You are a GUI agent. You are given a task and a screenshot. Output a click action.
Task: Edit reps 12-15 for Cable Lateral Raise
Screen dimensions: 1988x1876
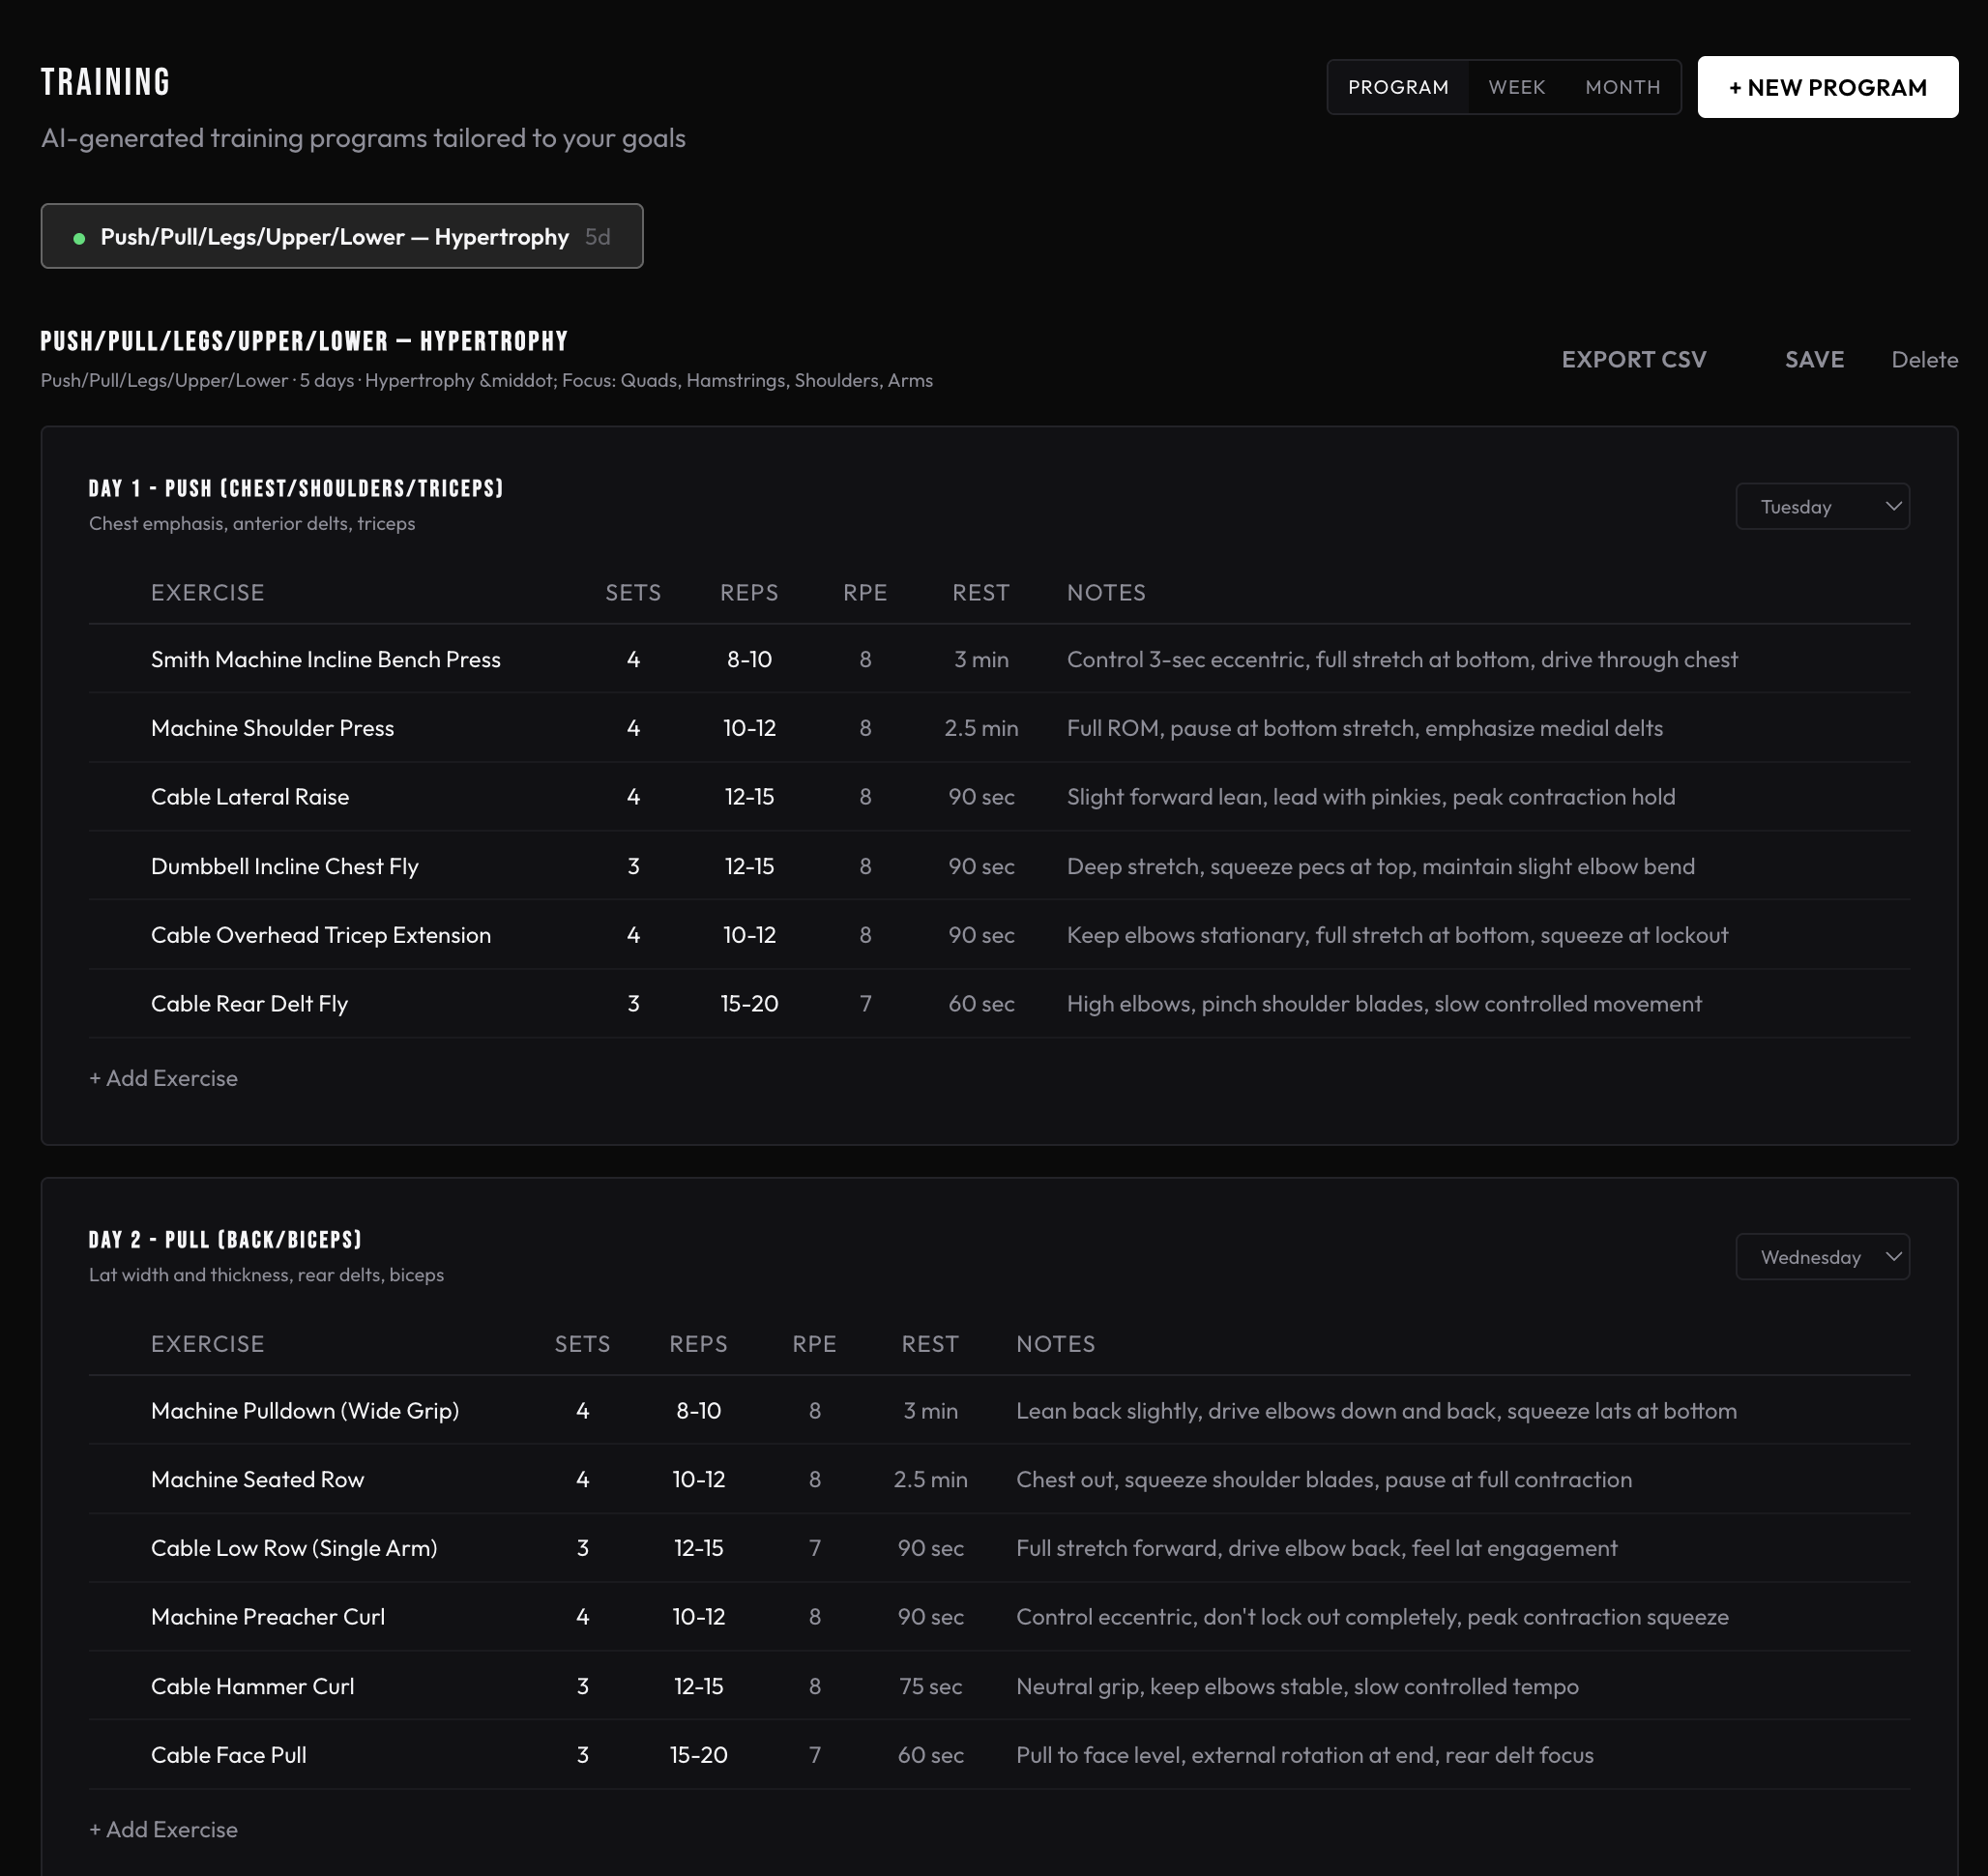pyautogui.click(x=749, y=797)
